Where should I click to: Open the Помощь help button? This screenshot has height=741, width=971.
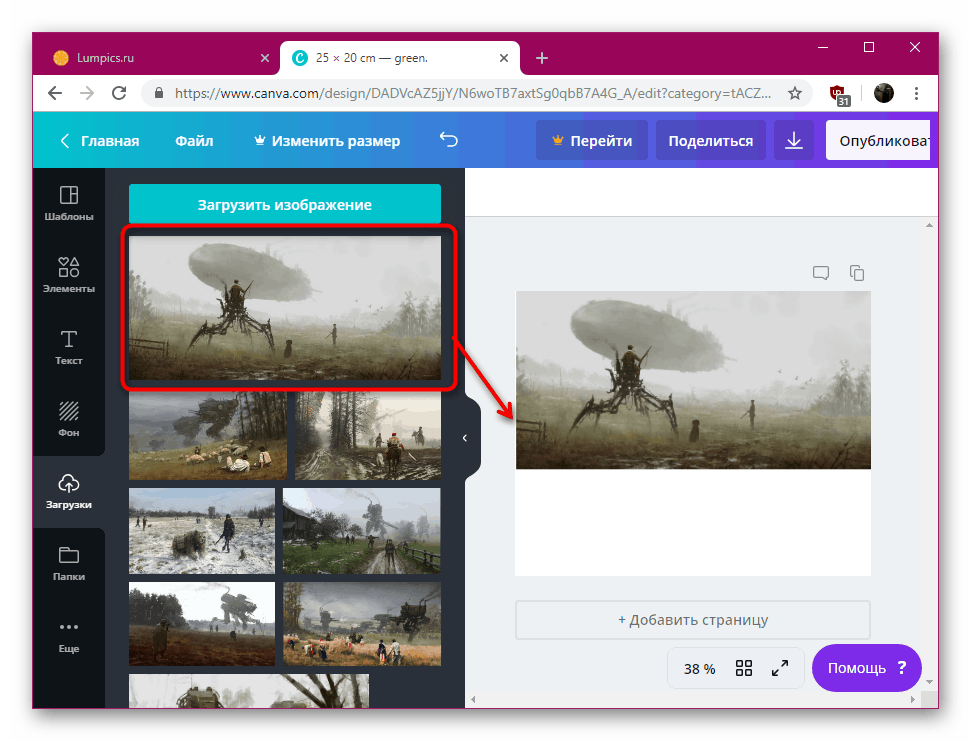866,668
